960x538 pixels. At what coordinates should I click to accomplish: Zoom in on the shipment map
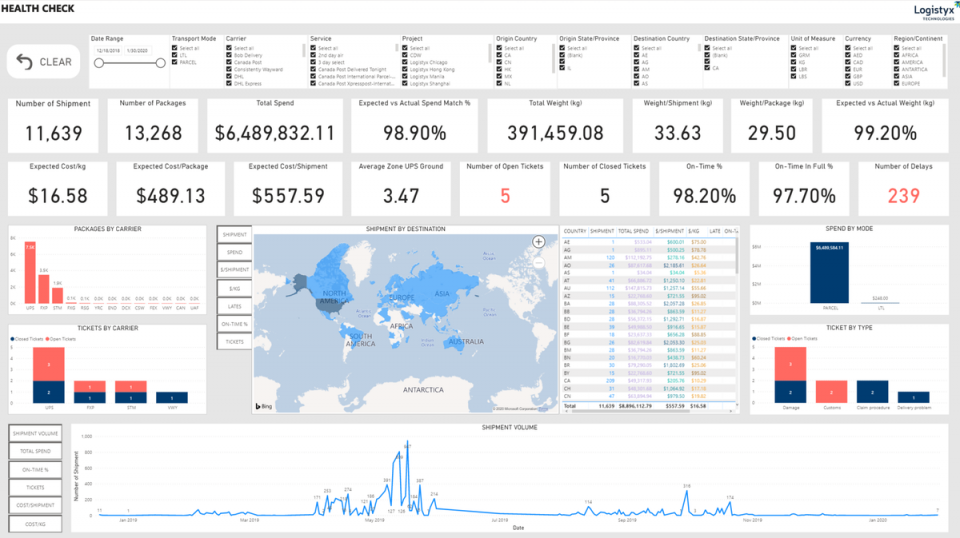[x=538, y=241]
